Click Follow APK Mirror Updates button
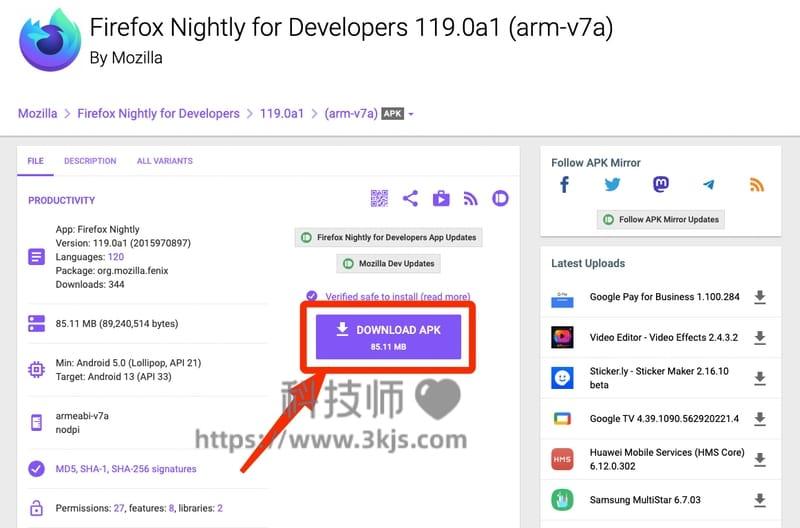 point(661,219)
